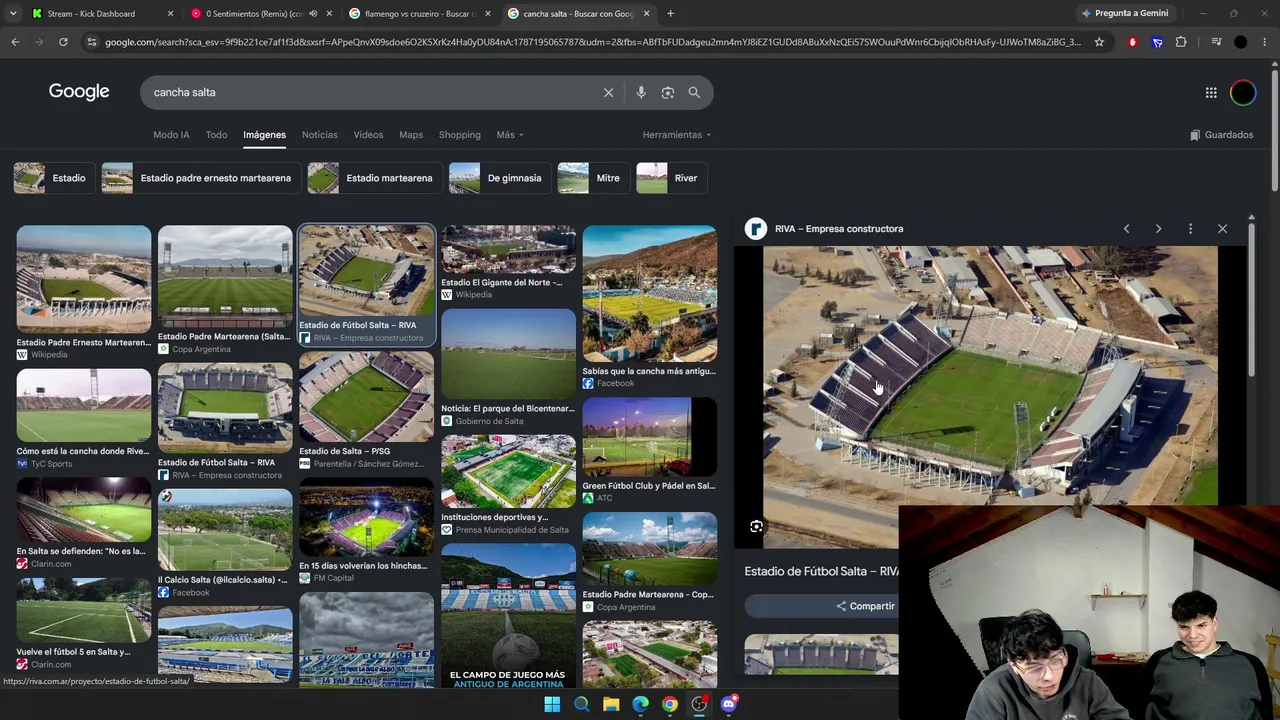1280x720 pixels.
Task: Filter by Estadio padre ernesto martearena chip
Action: coord(201,178)
